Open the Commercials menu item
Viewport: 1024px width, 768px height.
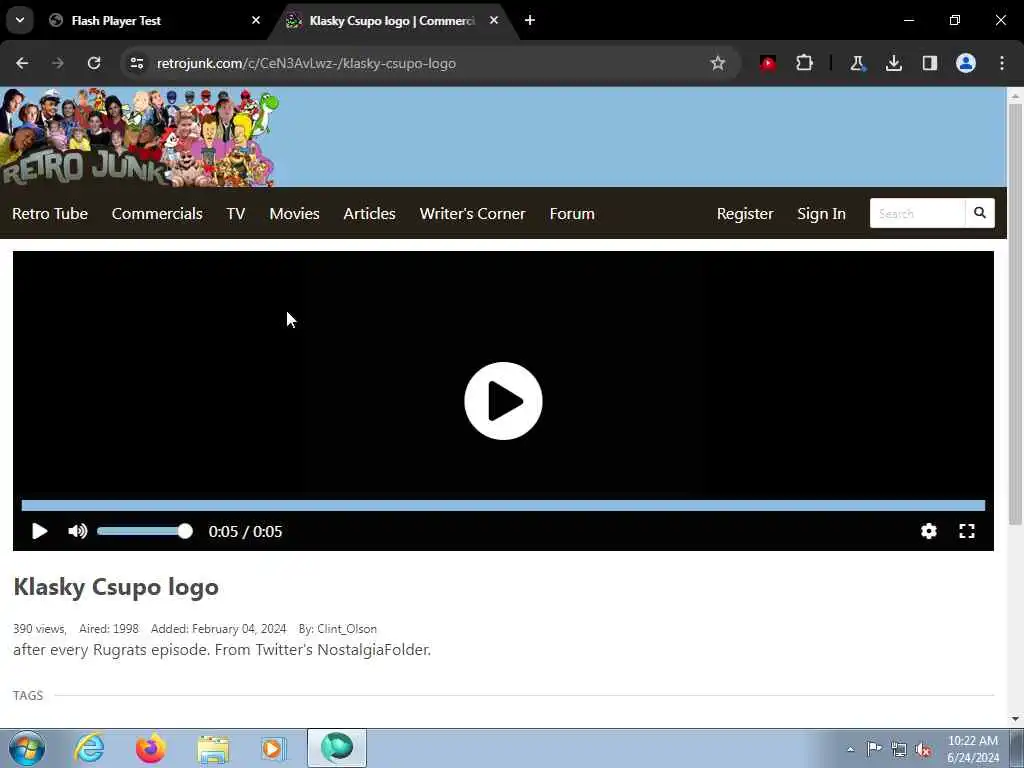(x=157, y=214)
